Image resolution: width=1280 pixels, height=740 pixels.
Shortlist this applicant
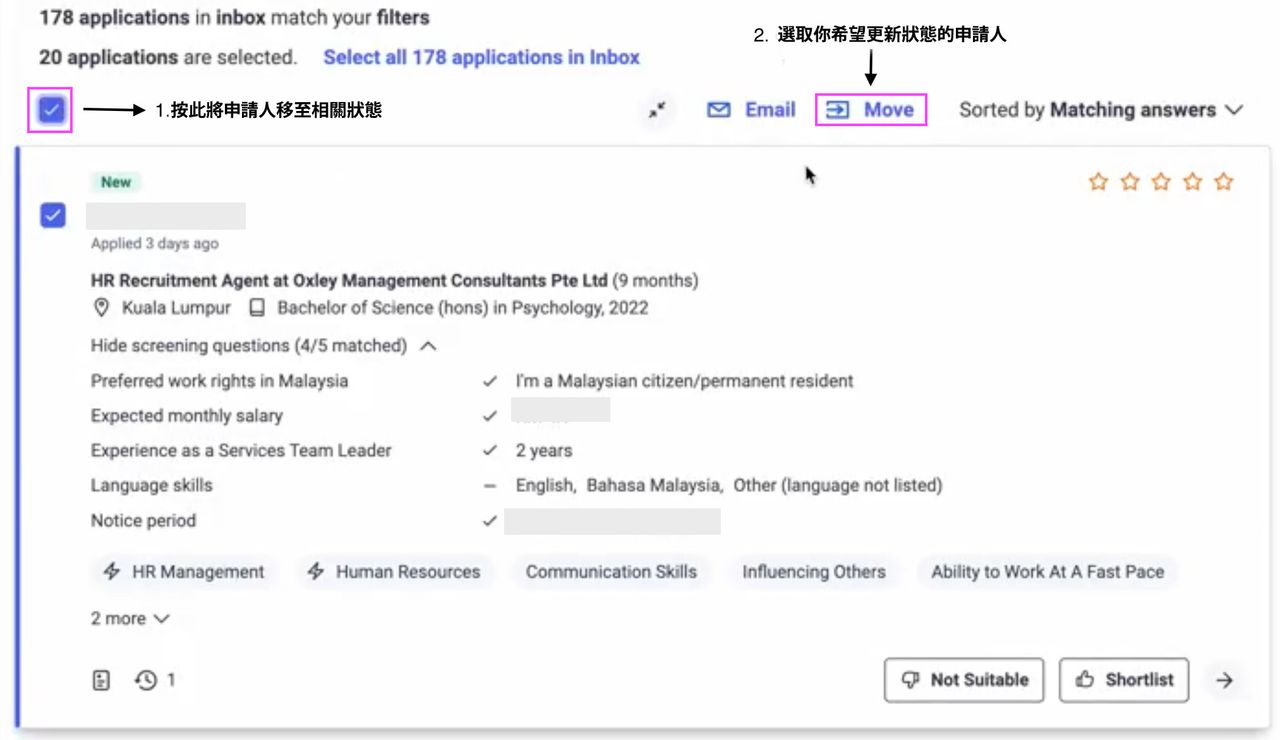1124,680
